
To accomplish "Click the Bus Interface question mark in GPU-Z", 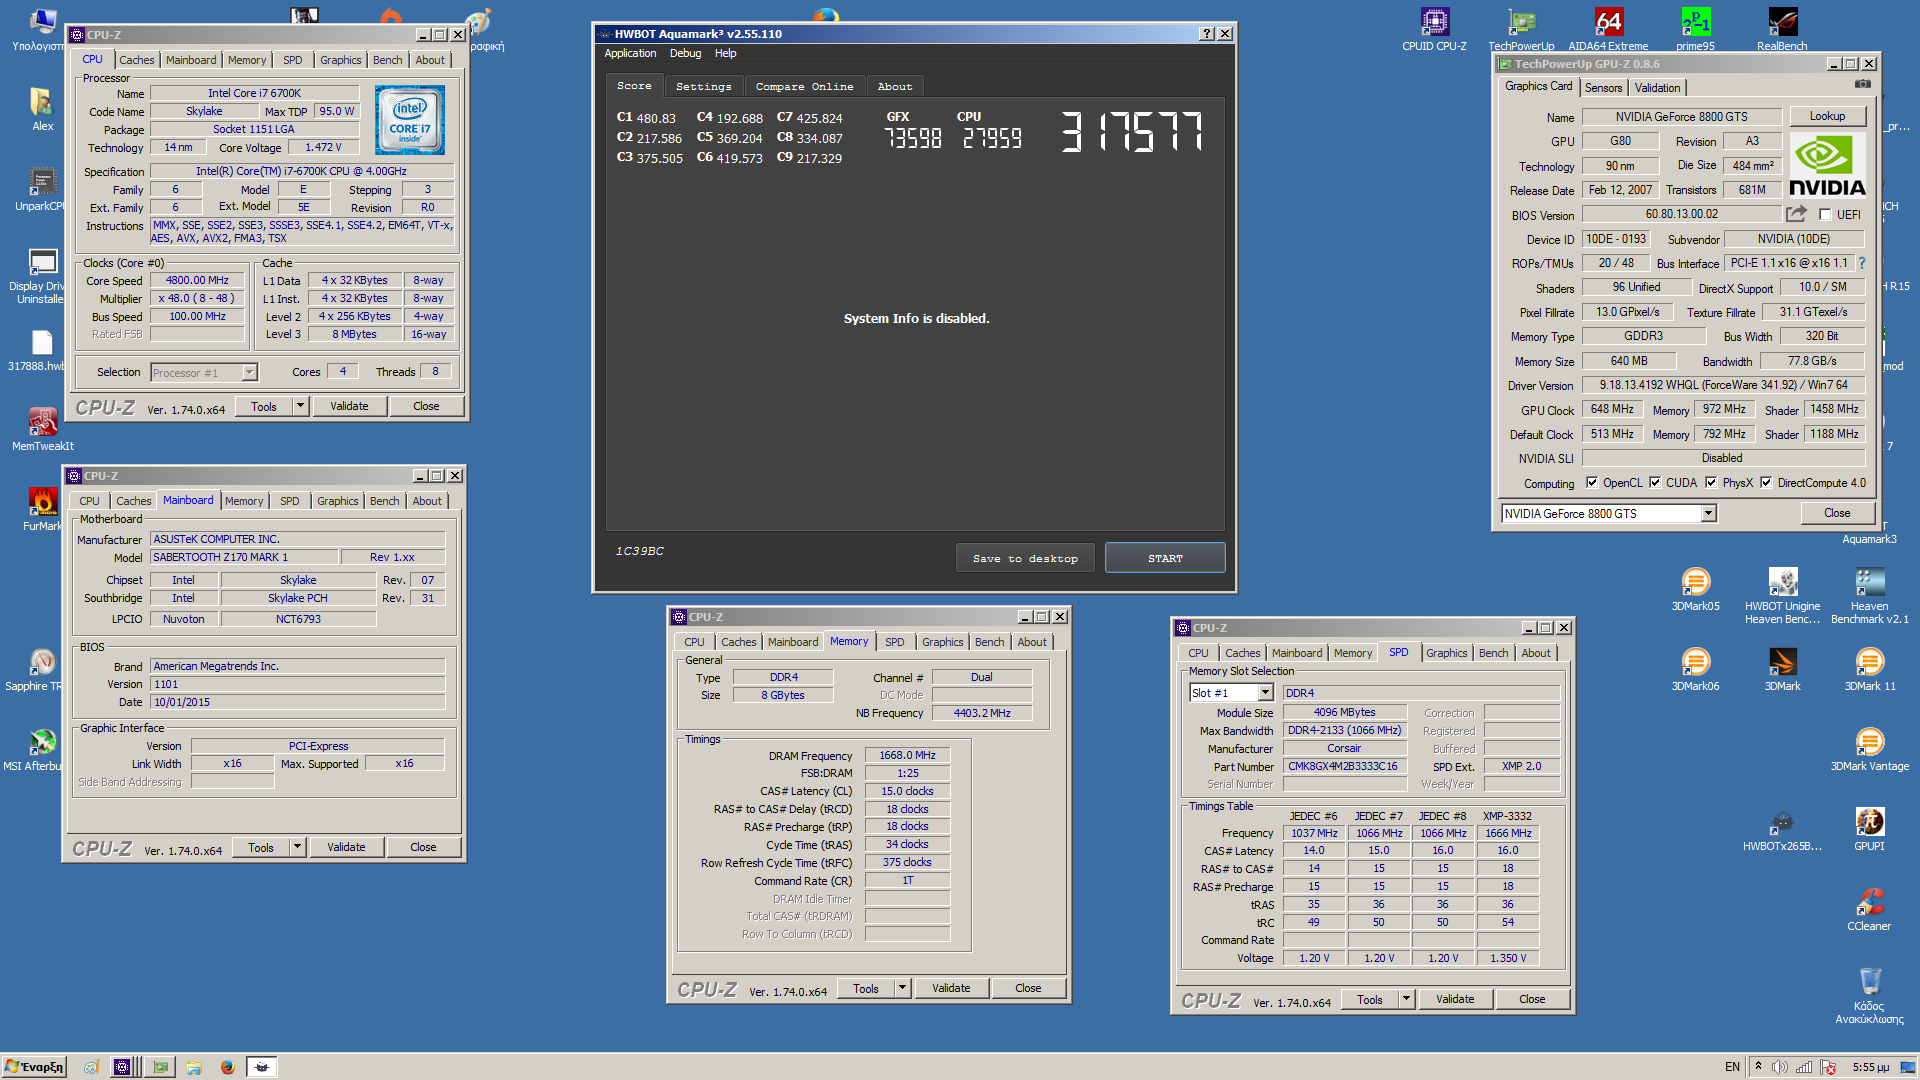I will [1861, 263].
